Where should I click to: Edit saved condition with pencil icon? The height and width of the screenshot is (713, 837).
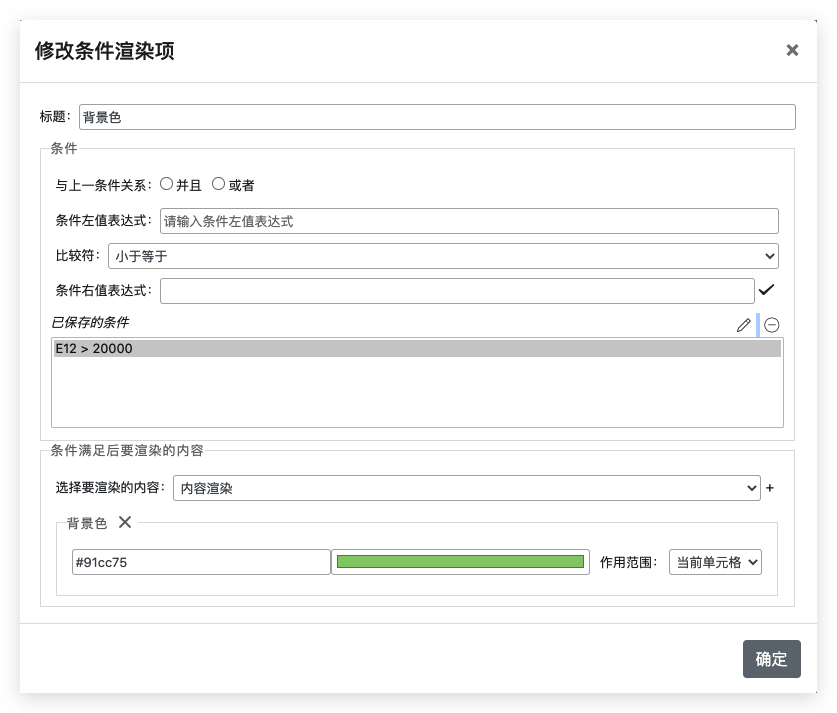(744, 325)
